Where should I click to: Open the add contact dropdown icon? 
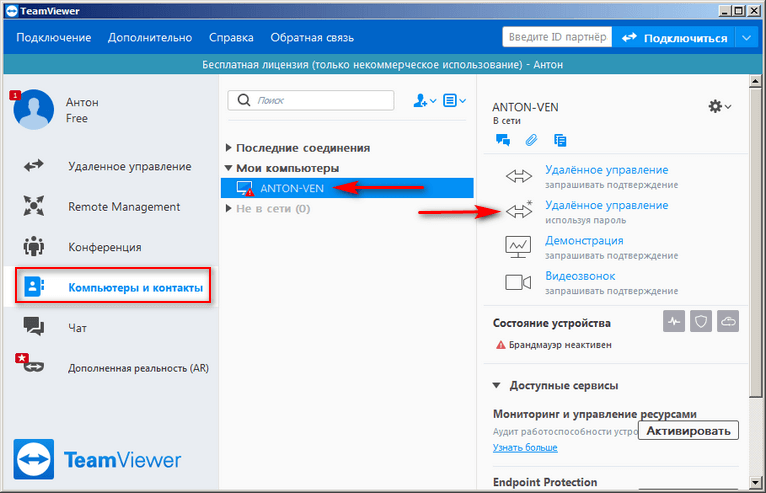(x=424, y=101)
